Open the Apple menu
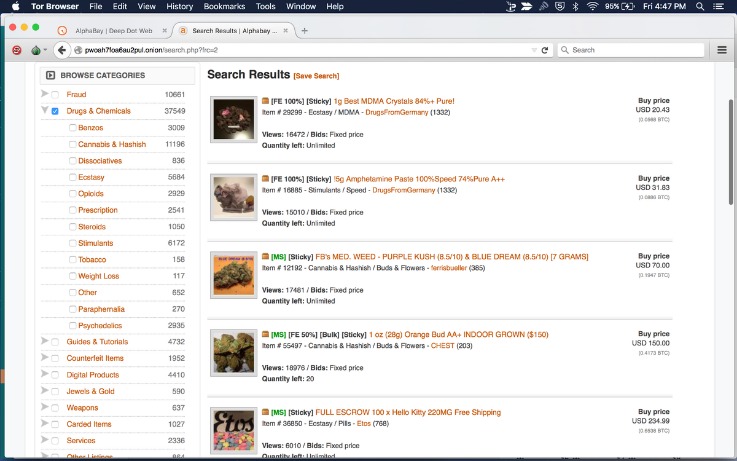737x461 pixels. [15, 6]
